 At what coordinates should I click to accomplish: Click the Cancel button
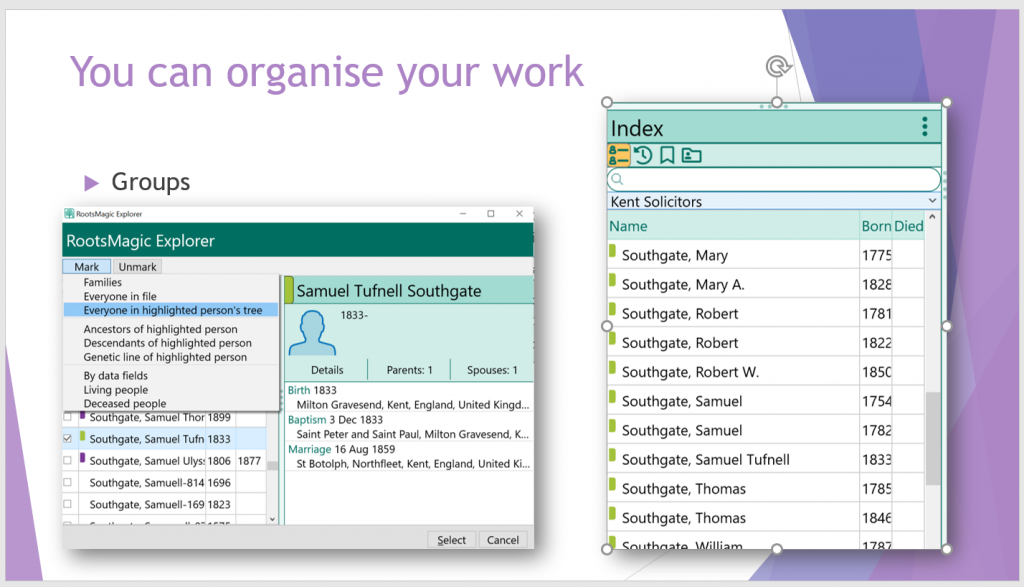(503, 540)
